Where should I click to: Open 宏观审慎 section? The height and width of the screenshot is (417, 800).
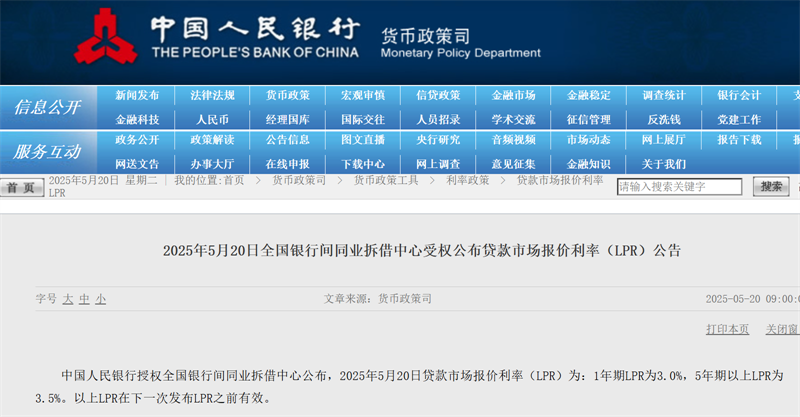(363, 95)
